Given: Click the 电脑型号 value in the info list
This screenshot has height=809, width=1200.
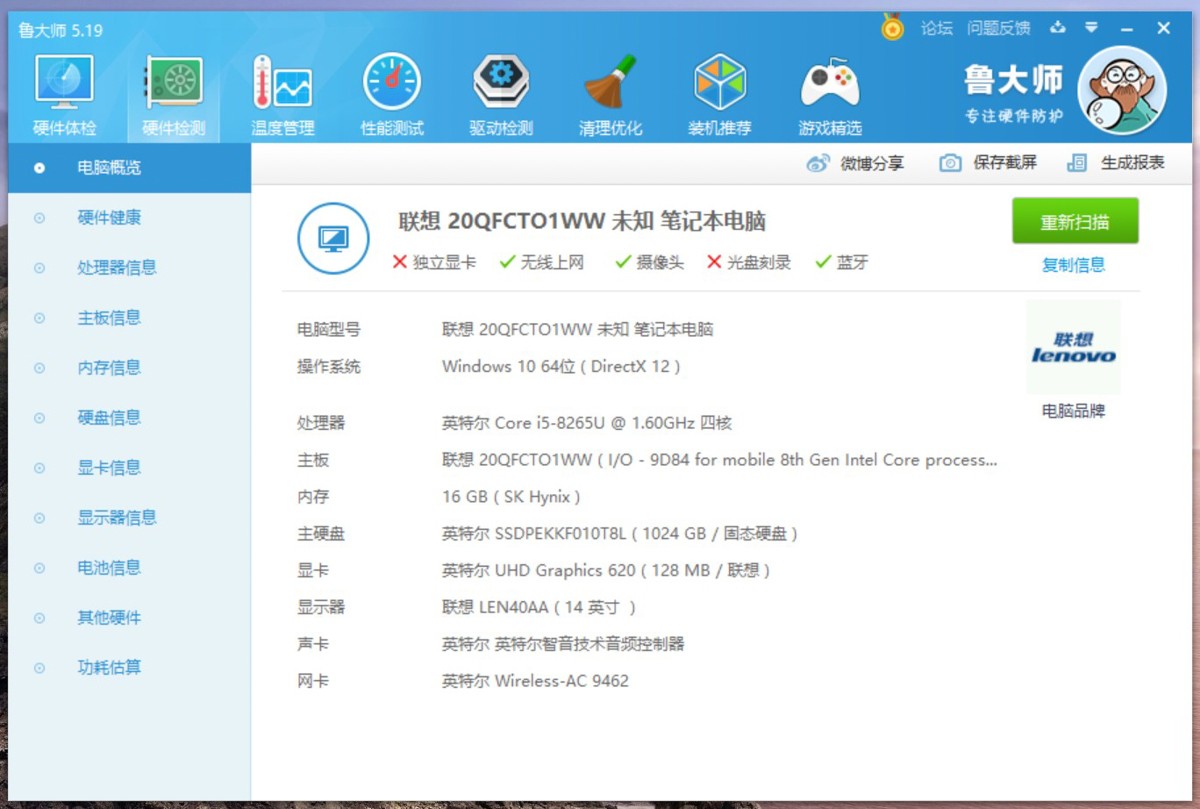Looking at the screenshot, I should click(x=578, y=329).
